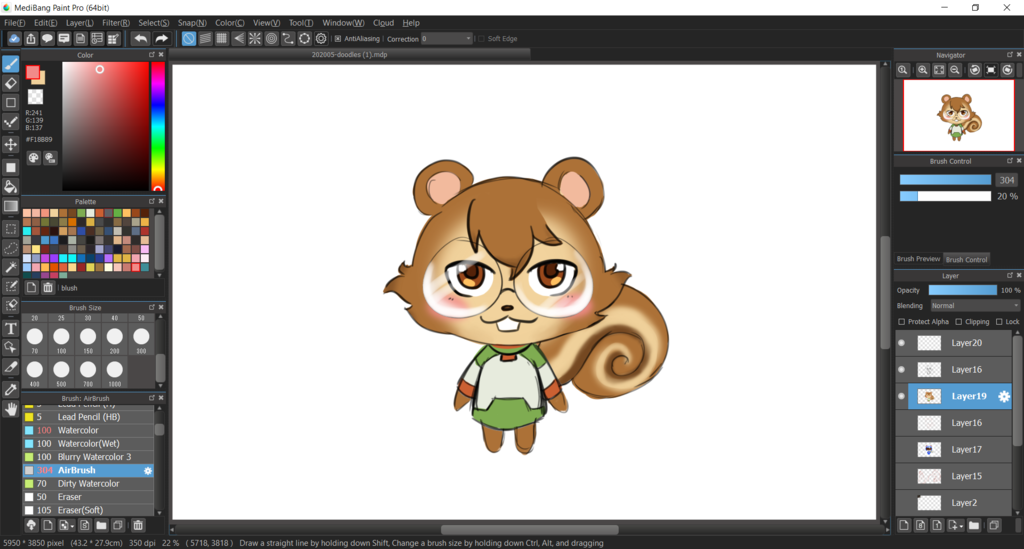This screenshot has height=549, width=1024.
Task: Enable the Soft Edge checkbox
Action: [481, 39]
